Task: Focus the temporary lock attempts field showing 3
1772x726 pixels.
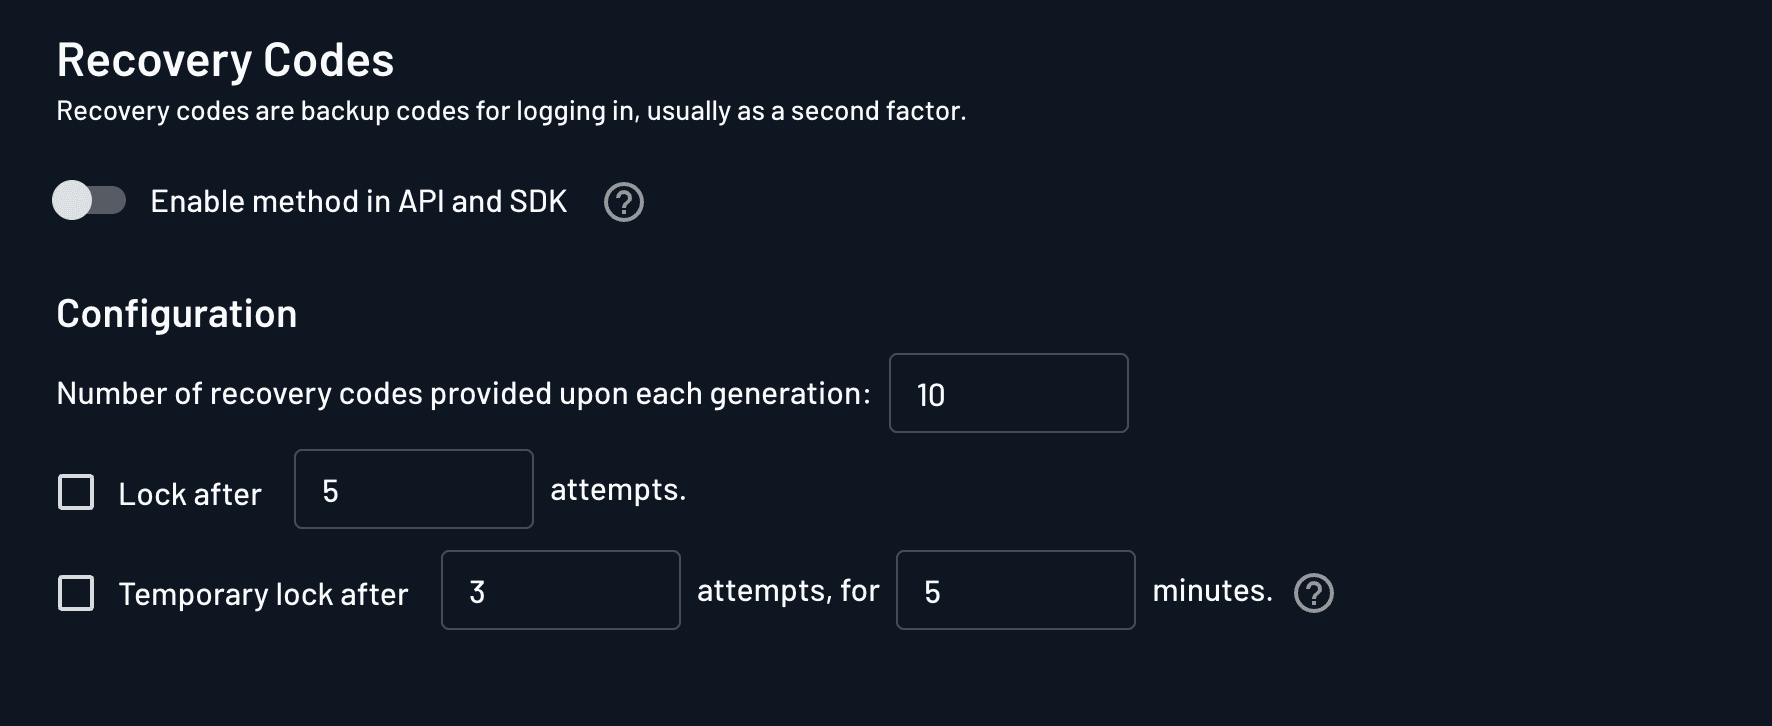Action: pyautogui.click(x=560, y=590)
